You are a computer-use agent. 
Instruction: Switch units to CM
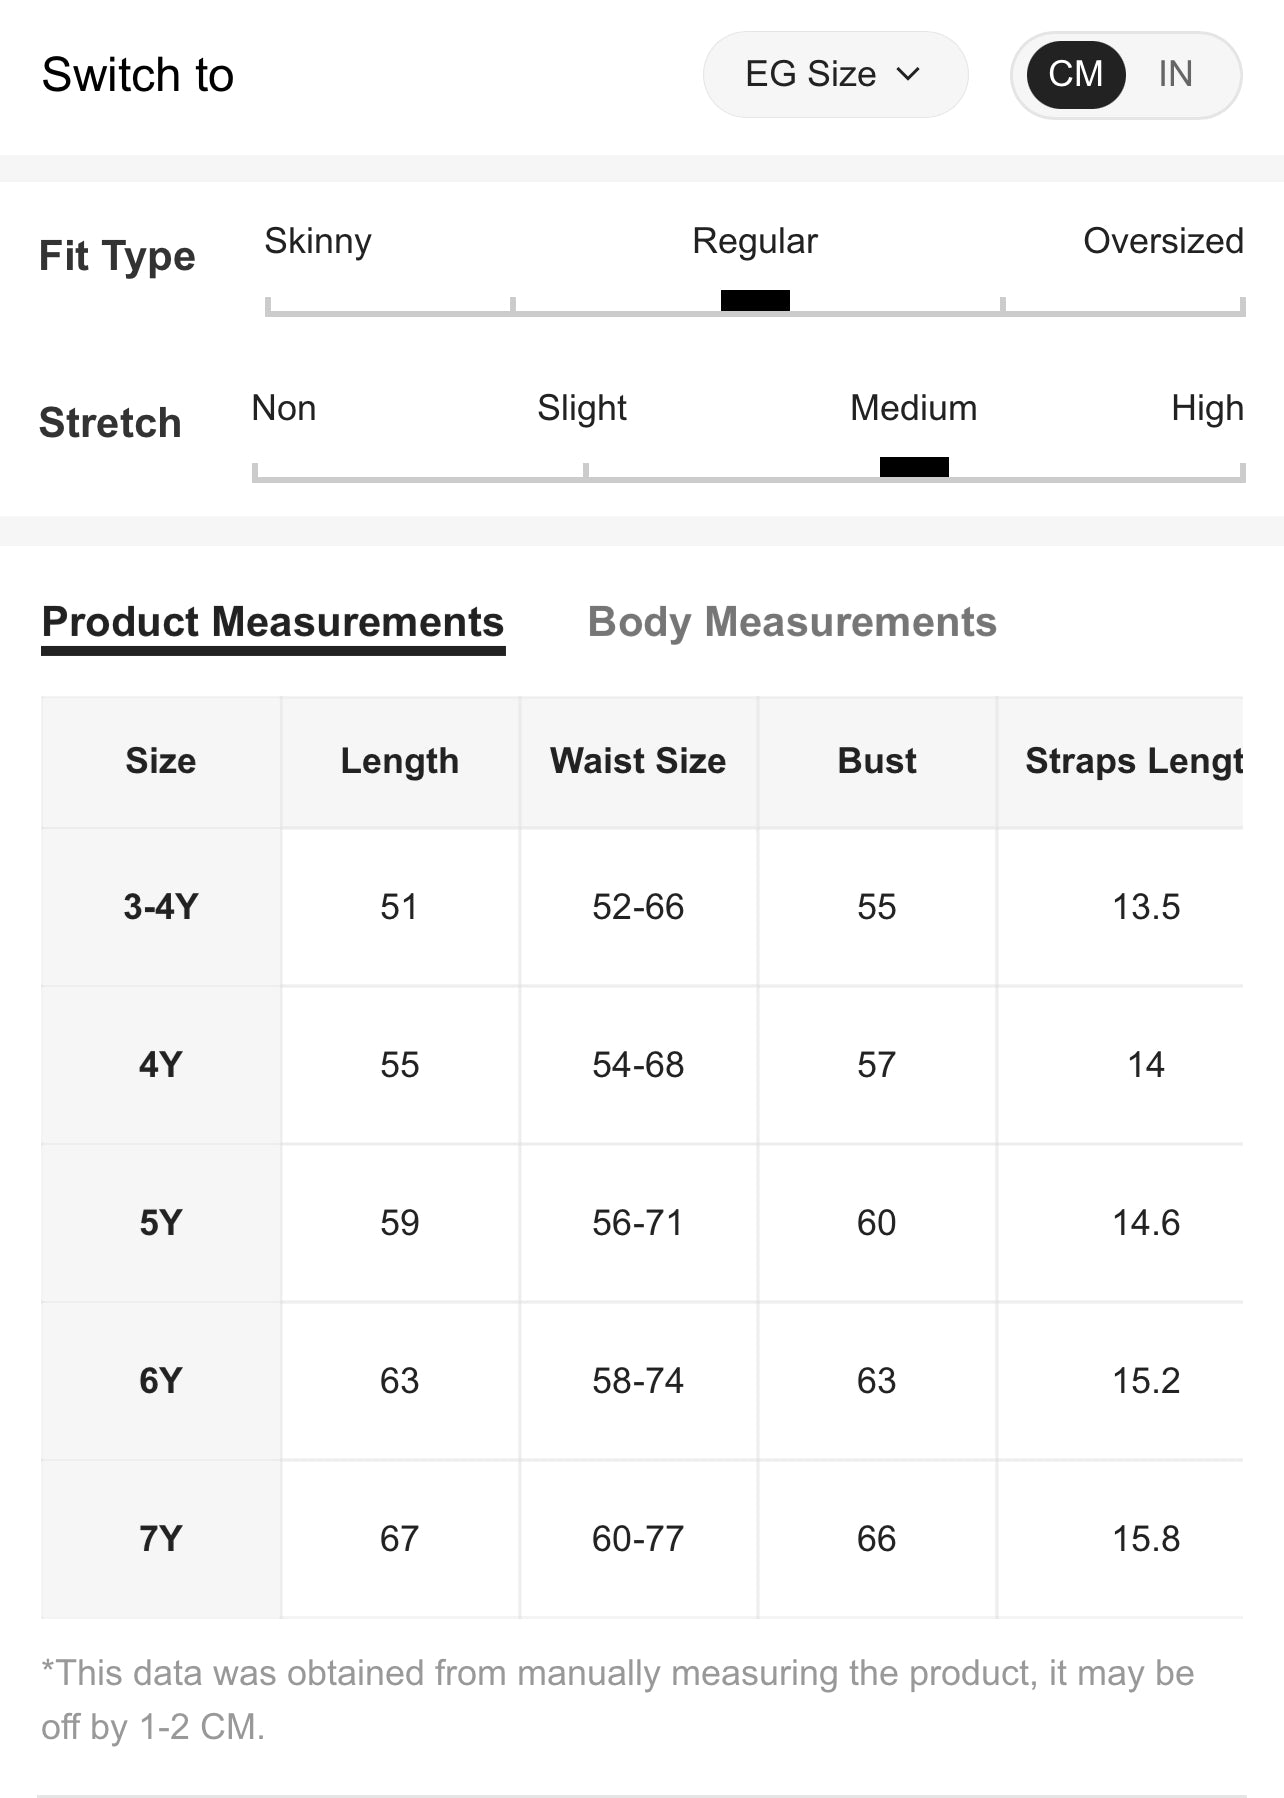(x=1075, y=74)
